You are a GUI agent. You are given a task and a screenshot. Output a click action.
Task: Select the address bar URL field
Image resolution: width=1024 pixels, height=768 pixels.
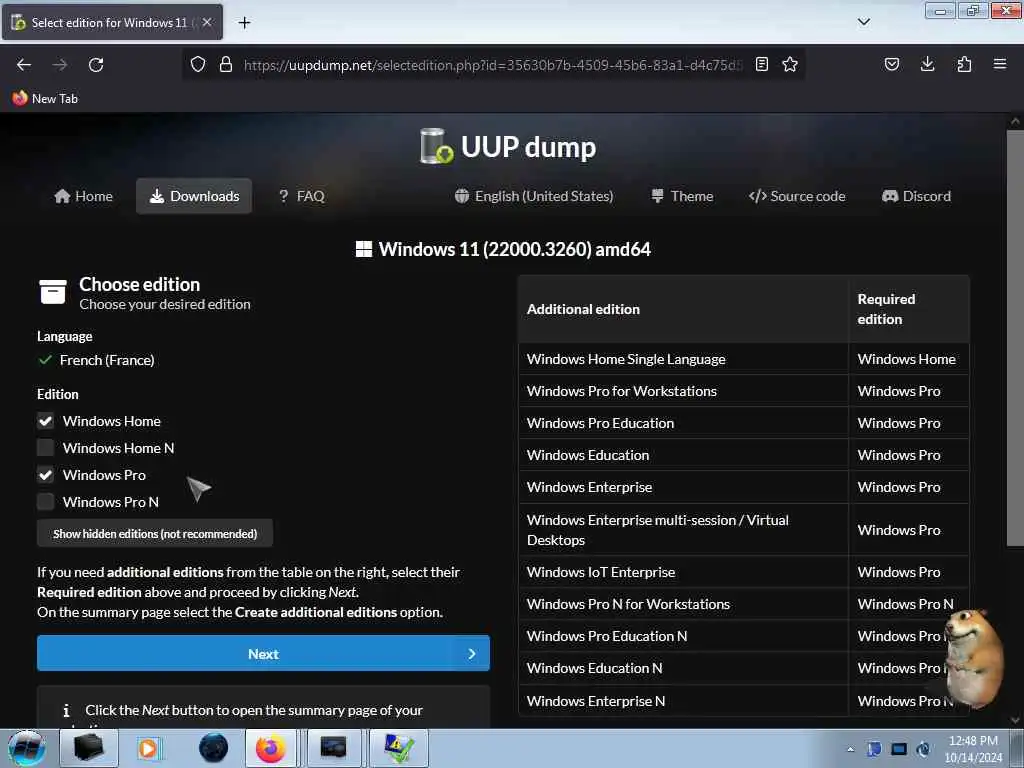click(x=493, y=65)
